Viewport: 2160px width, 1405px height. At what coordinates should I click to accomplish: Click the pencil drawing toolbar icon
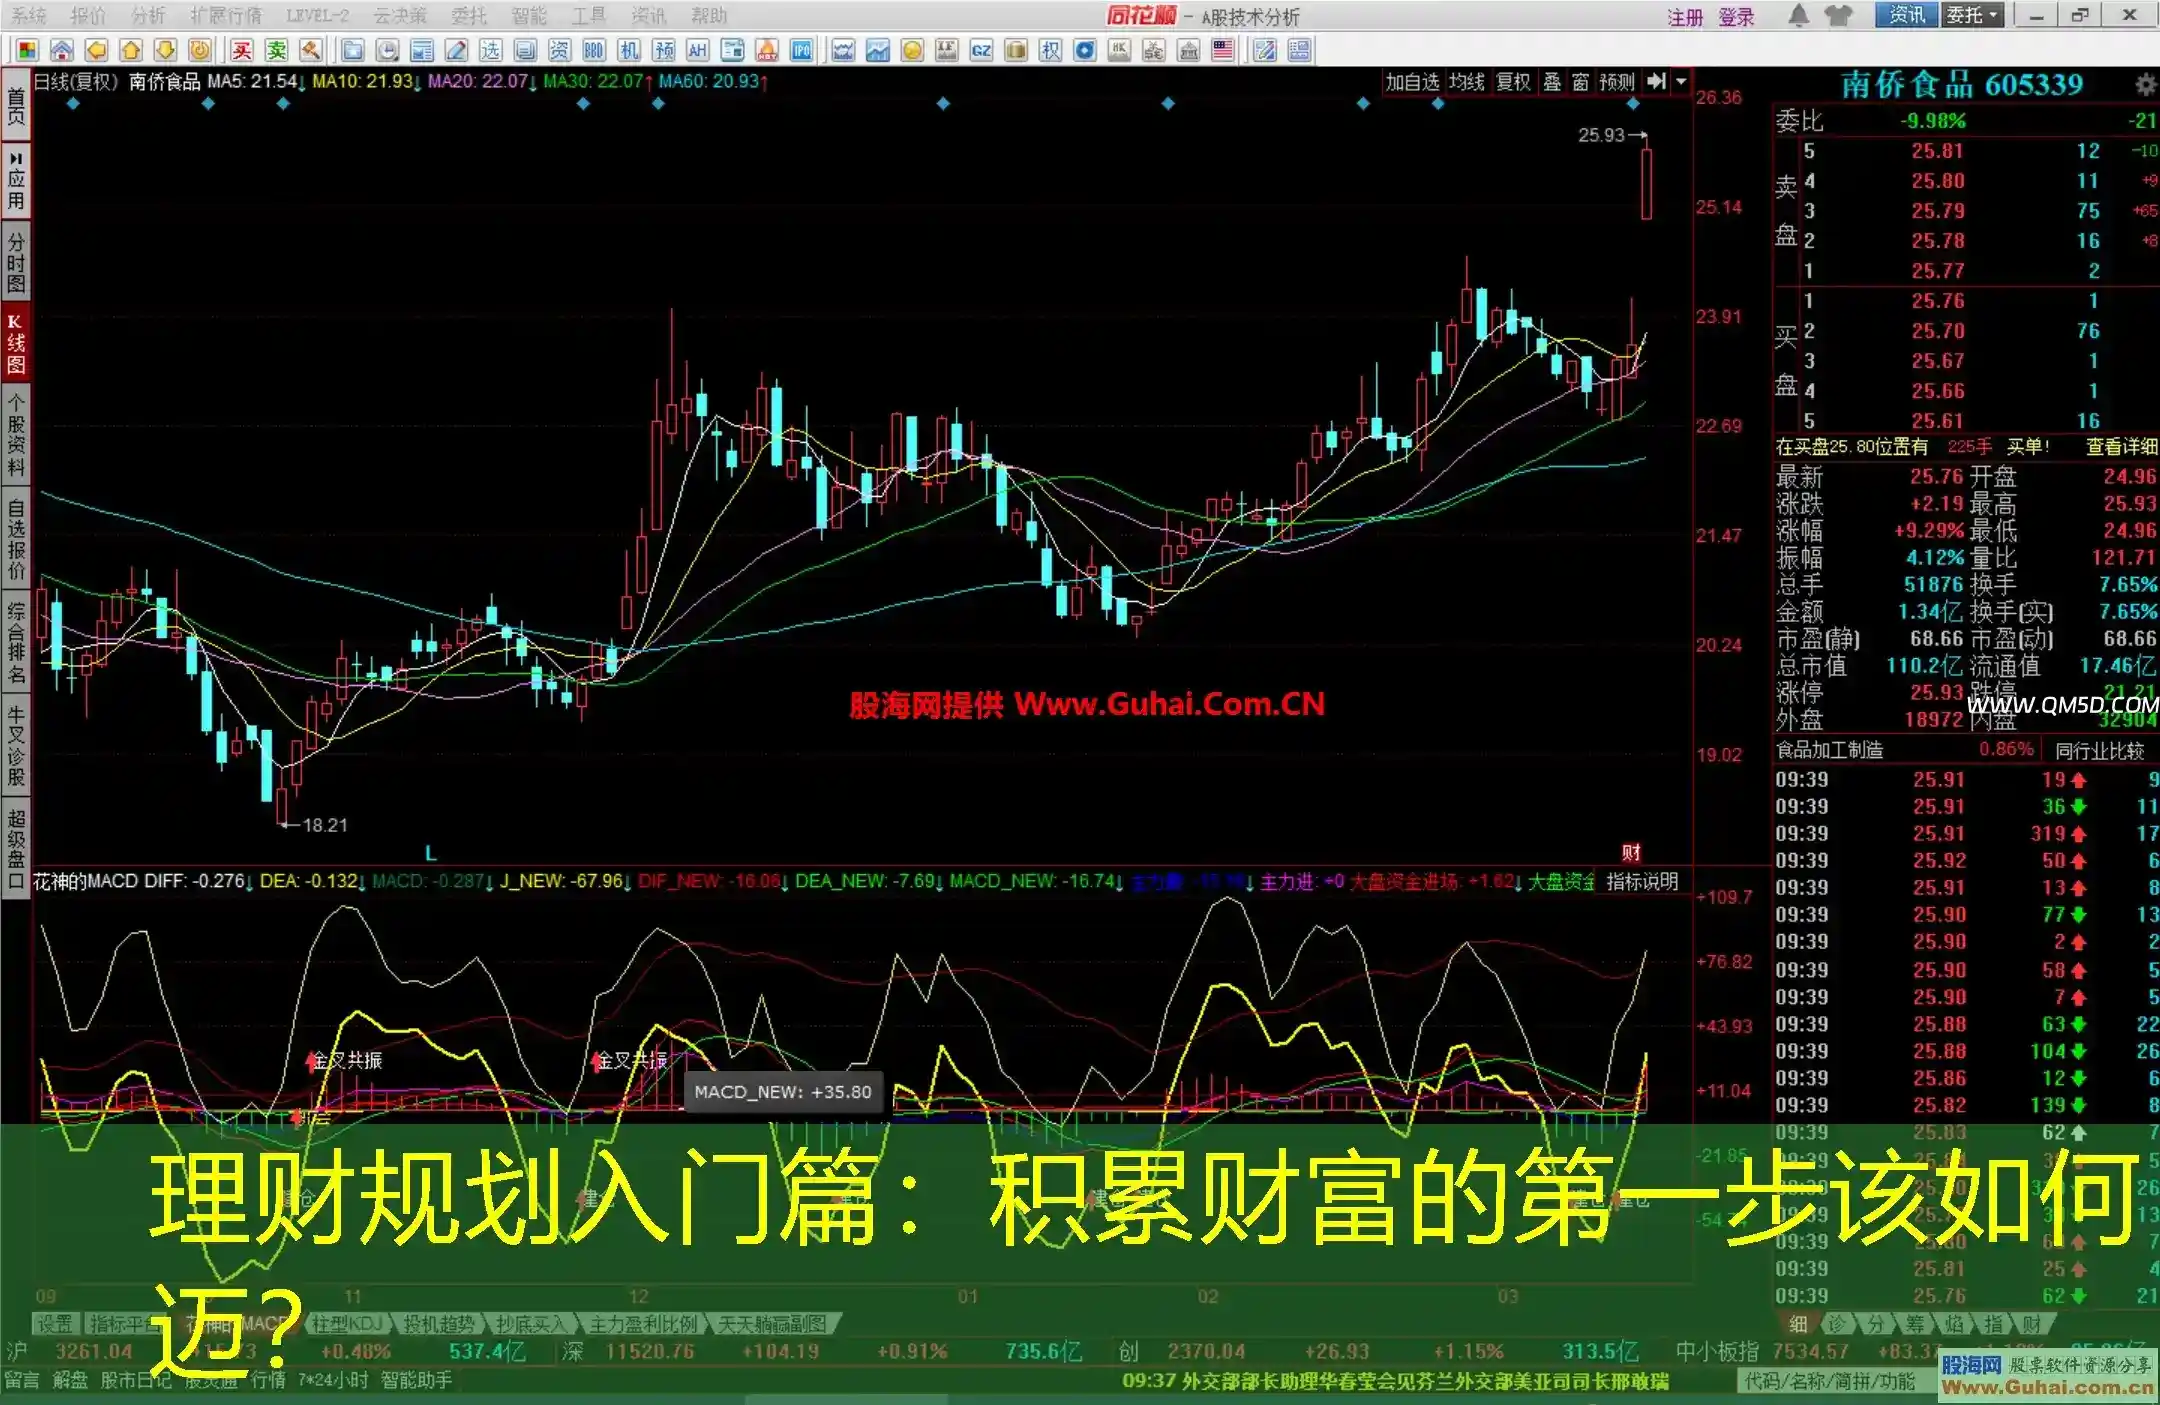click(456, 50)
